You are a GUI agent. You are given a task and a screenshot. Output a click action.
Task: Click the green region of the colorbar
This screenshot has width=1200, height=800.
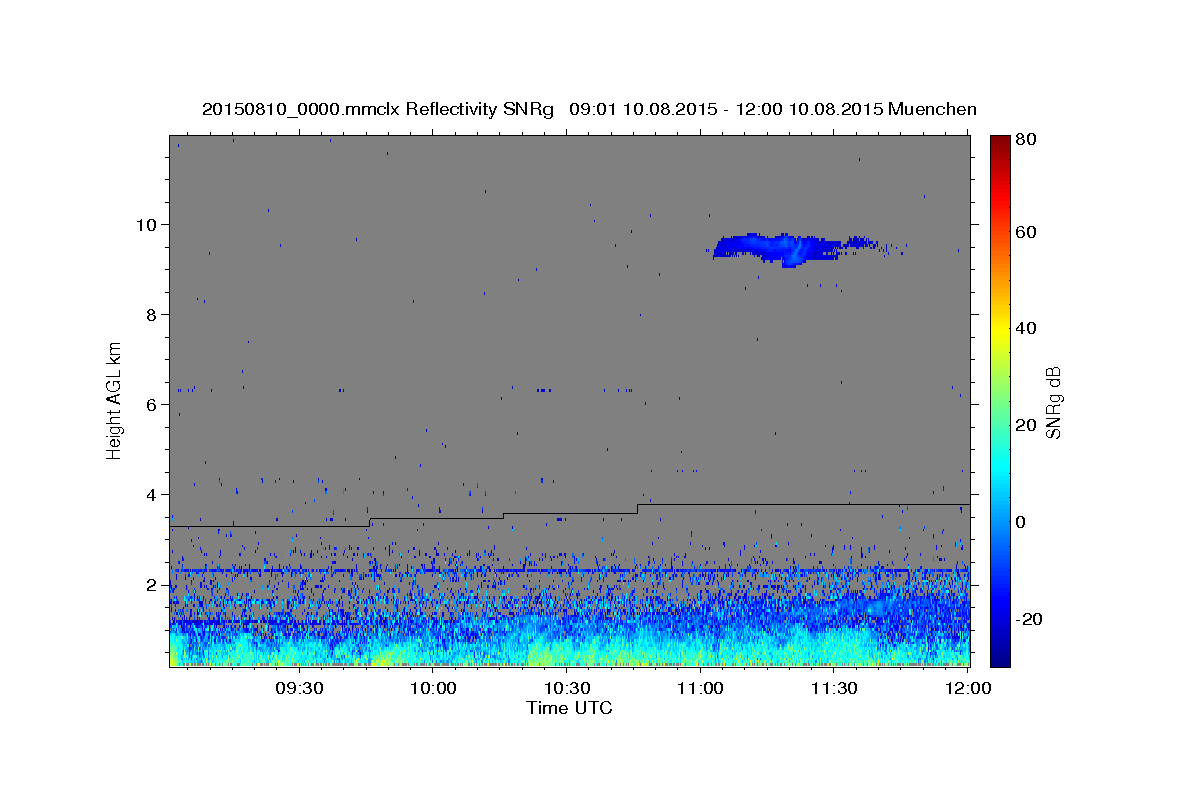(x=1000, y=400)
